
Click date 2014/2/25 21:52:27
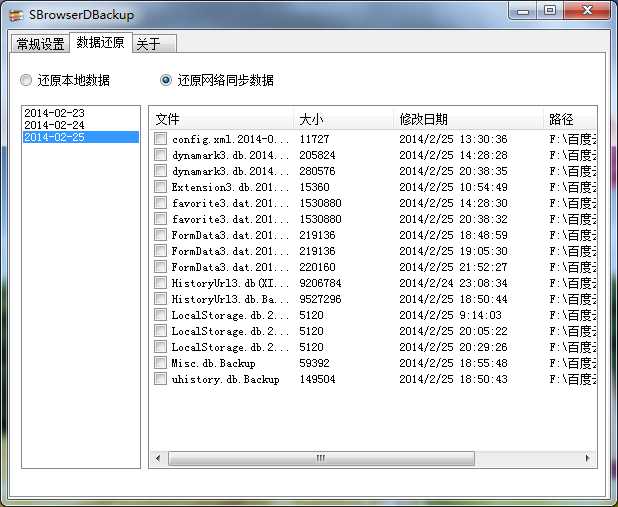(453, 267)
